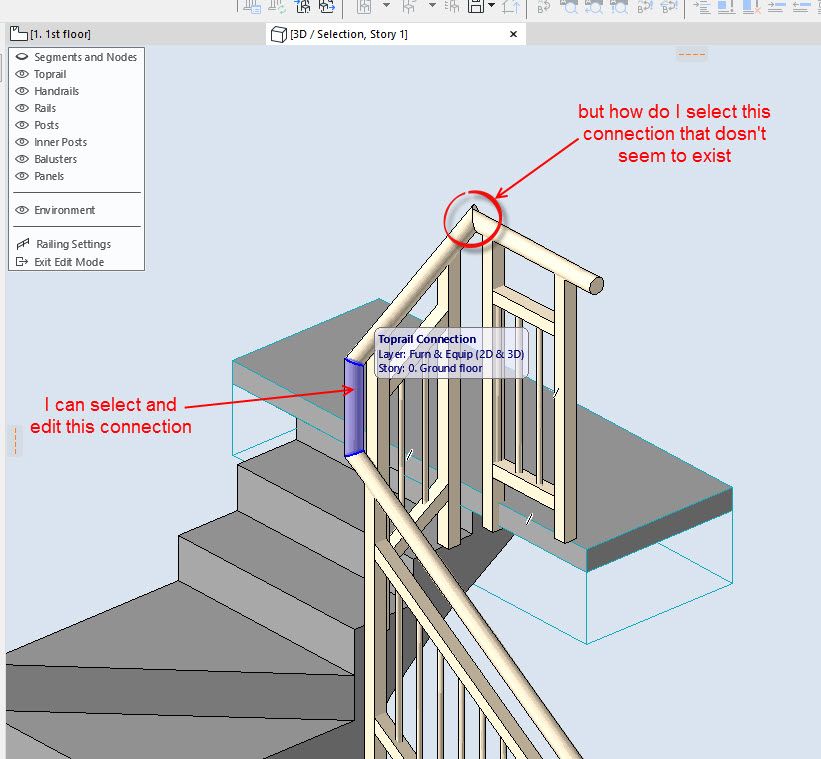The image size is (821, 759).
Task: Open Railing Settings from the edit panel
Action: (75, 244)
